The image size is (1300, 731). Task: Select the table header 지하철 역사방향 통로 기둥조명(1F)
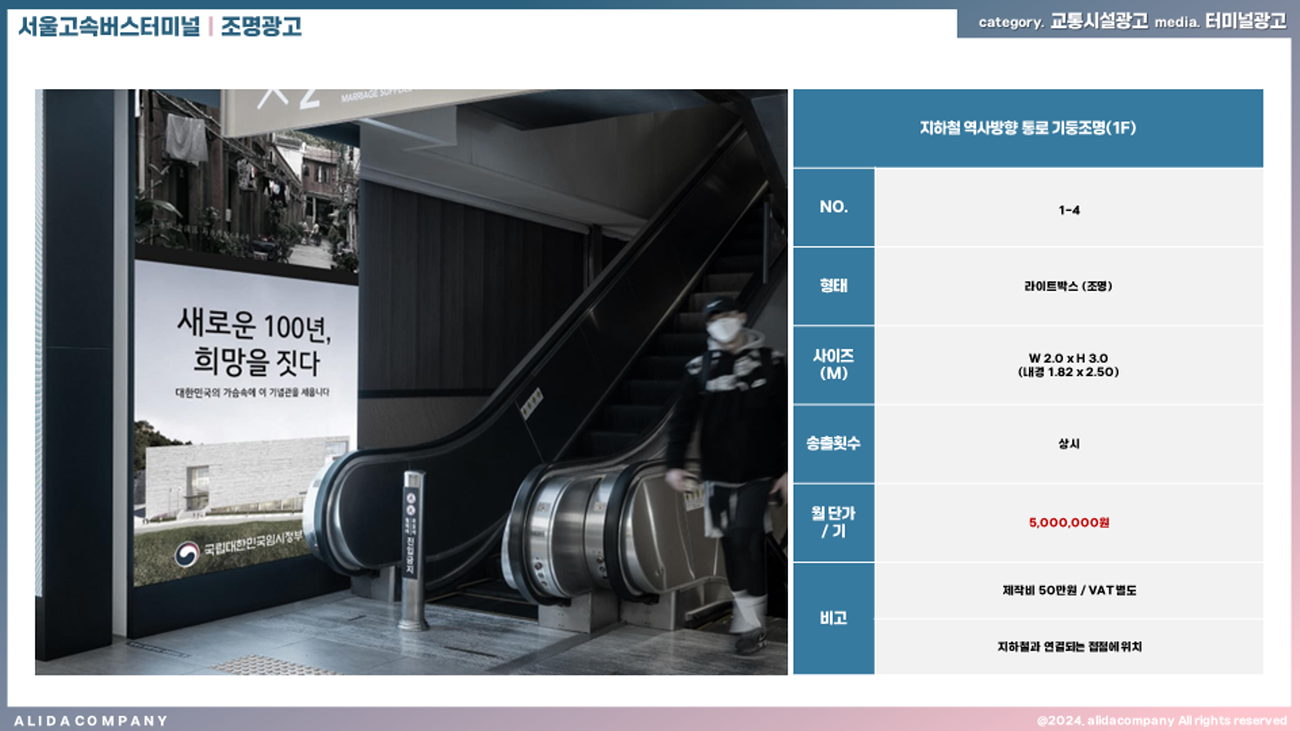pyautogui.click(x=1027, y=128)
